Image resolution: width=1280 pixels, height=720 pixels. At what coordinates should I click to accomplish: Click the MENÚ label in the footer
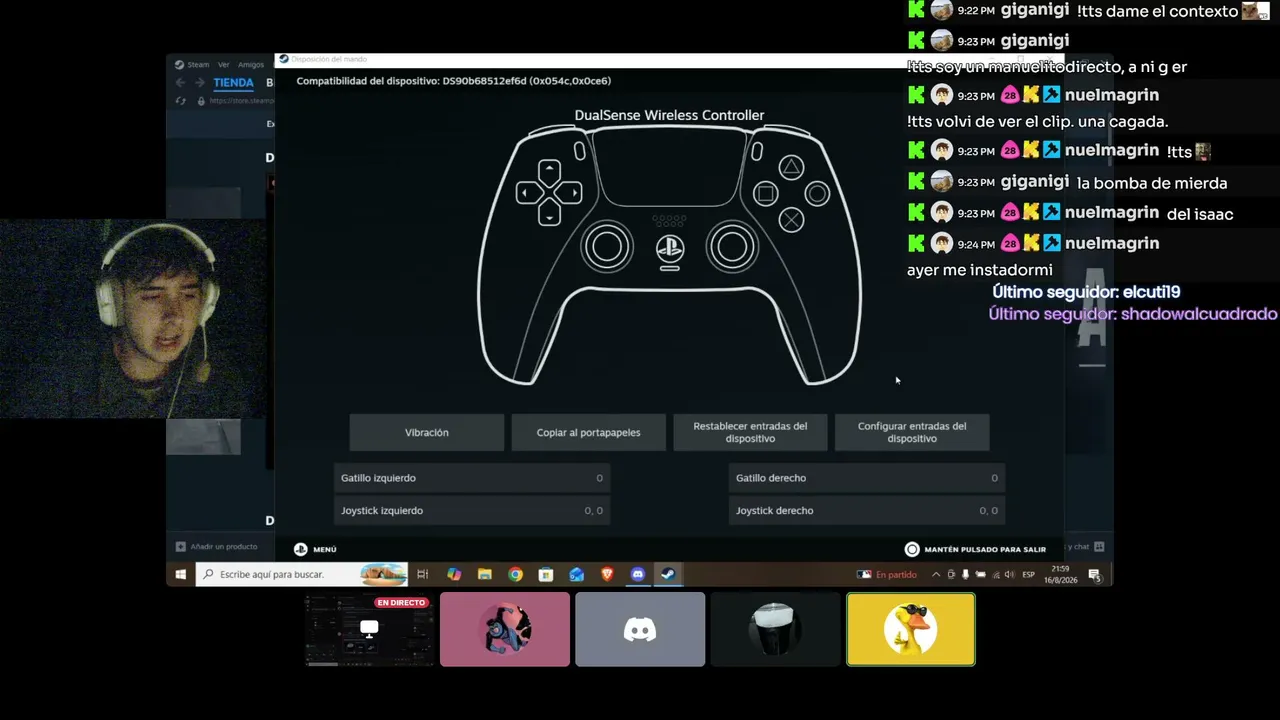coord(325,549)
